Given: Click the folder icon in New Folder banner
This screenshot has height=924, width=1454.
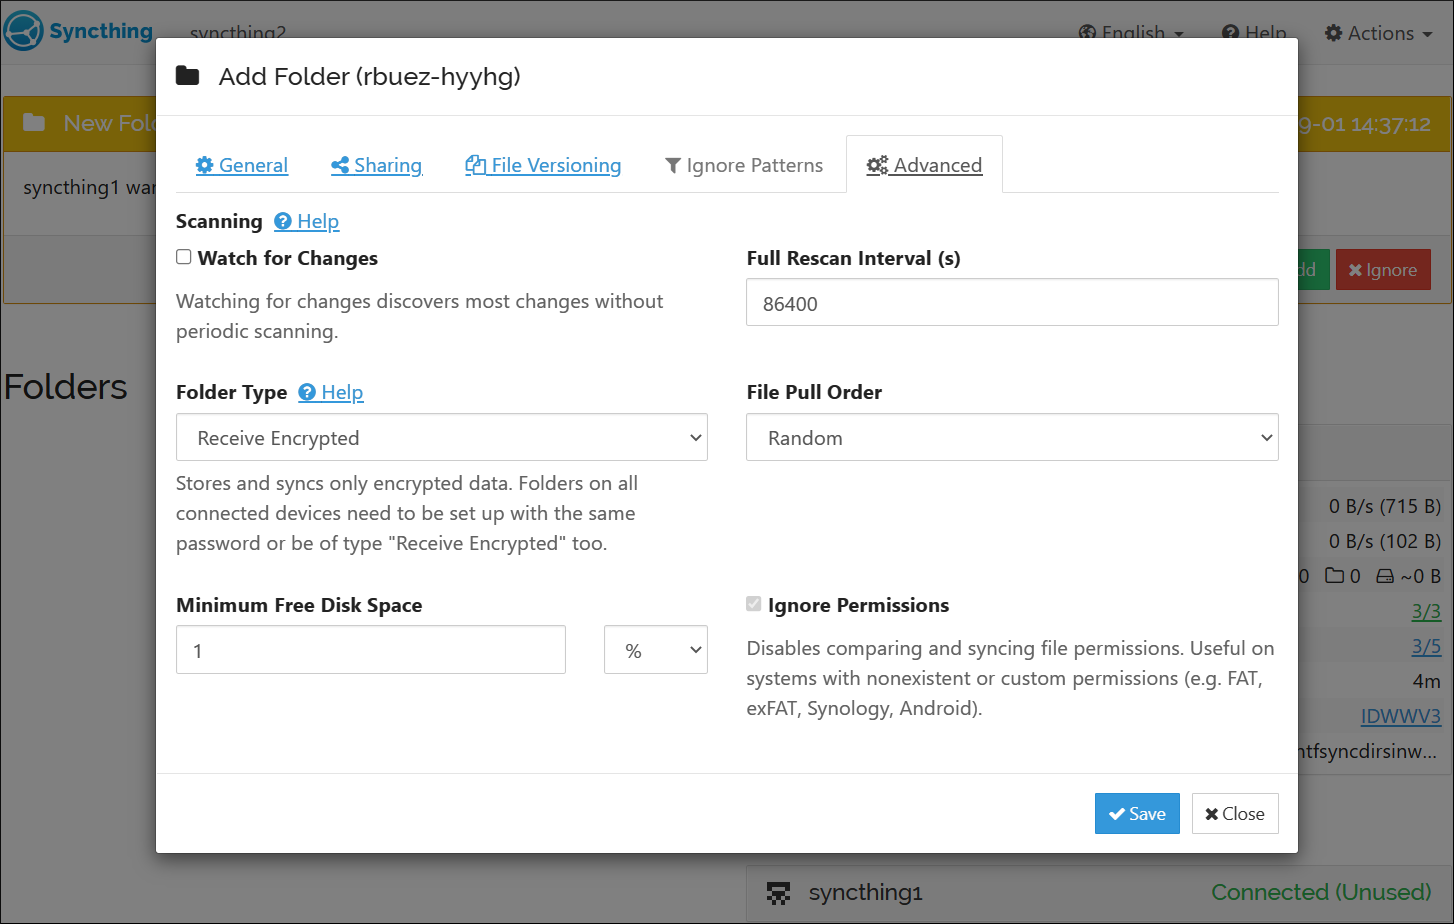Looking at the screenshot, I should 34,123.
